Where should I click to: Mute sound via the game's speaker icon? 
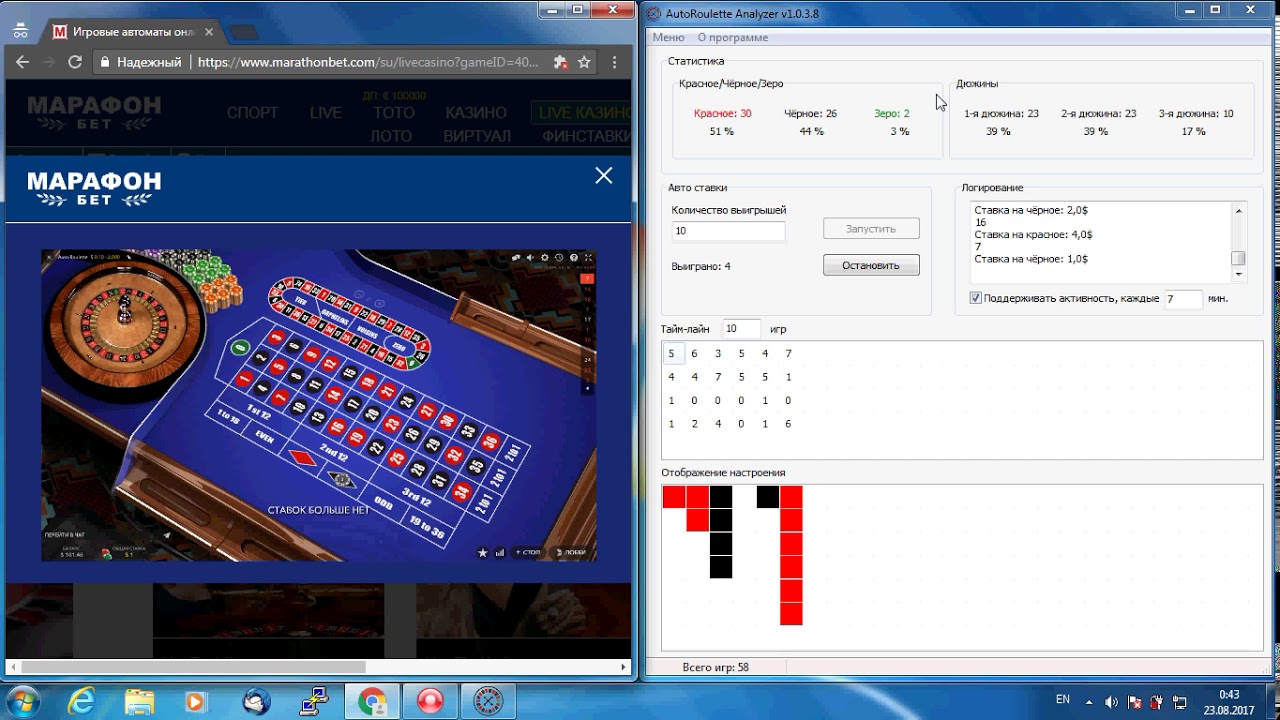click(x=530, y=257)
